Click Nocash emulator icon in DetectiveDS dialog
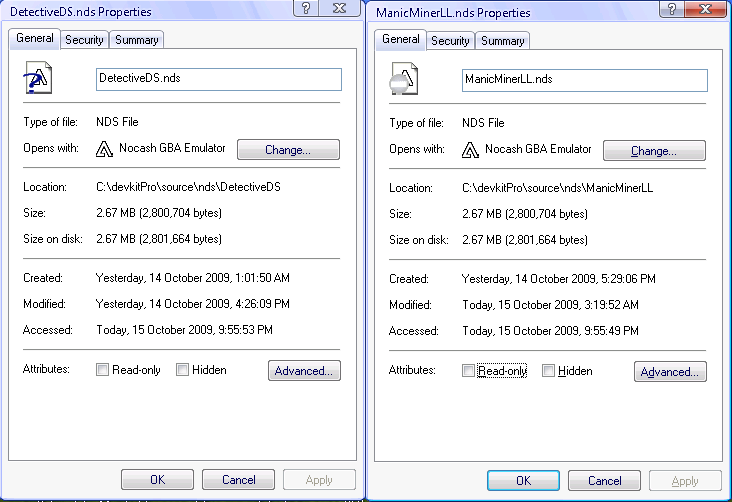732x502 pixels. [104, 150]
